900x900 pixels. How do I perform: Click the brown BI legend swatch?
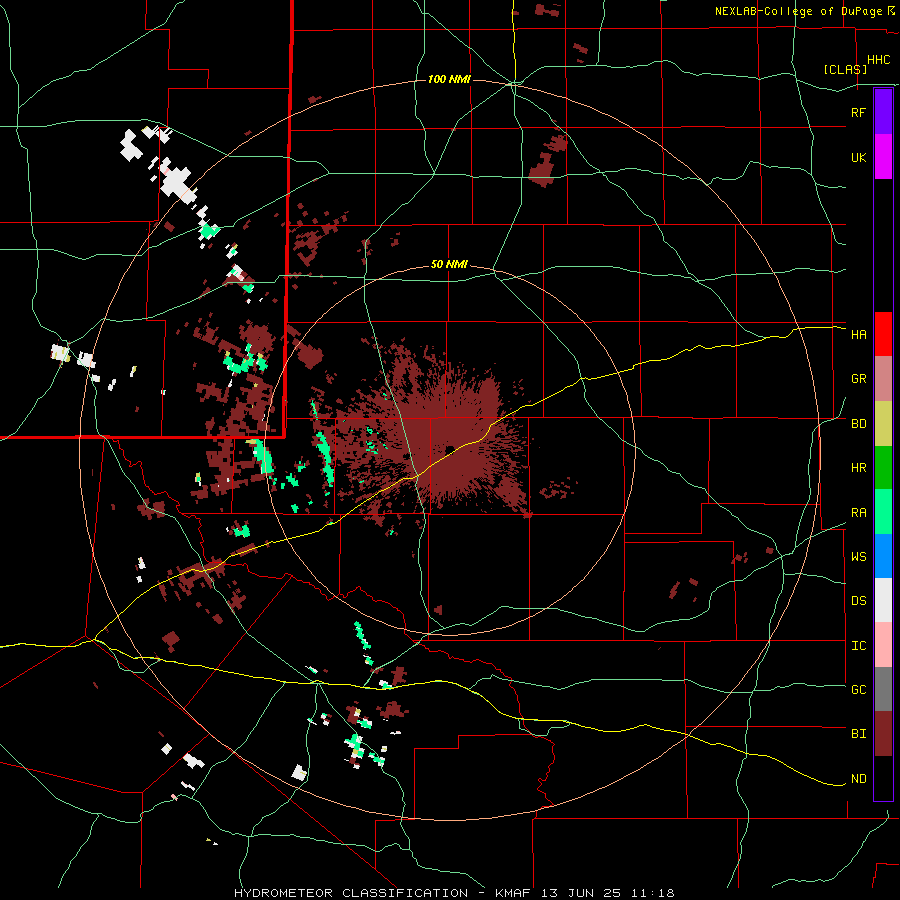[883, 734]
